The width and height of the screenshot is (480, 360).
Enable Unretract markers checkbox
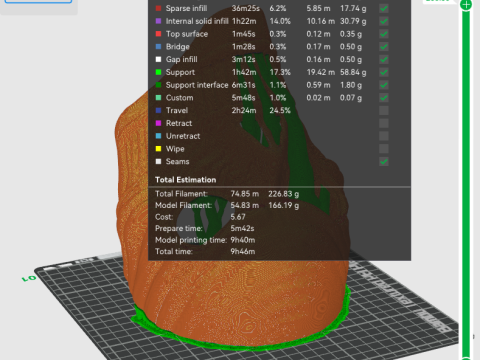coord(384,136)
